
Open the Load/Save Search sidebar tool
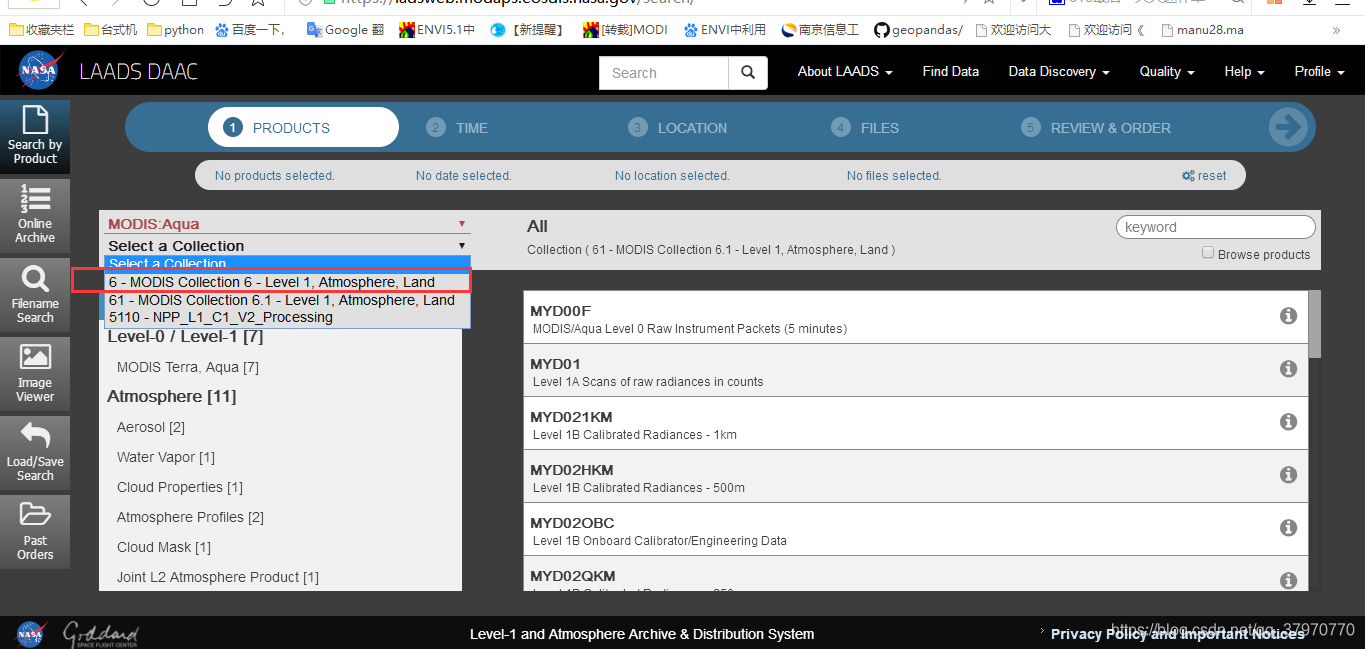pyautogui.click(x=35, y=453)
